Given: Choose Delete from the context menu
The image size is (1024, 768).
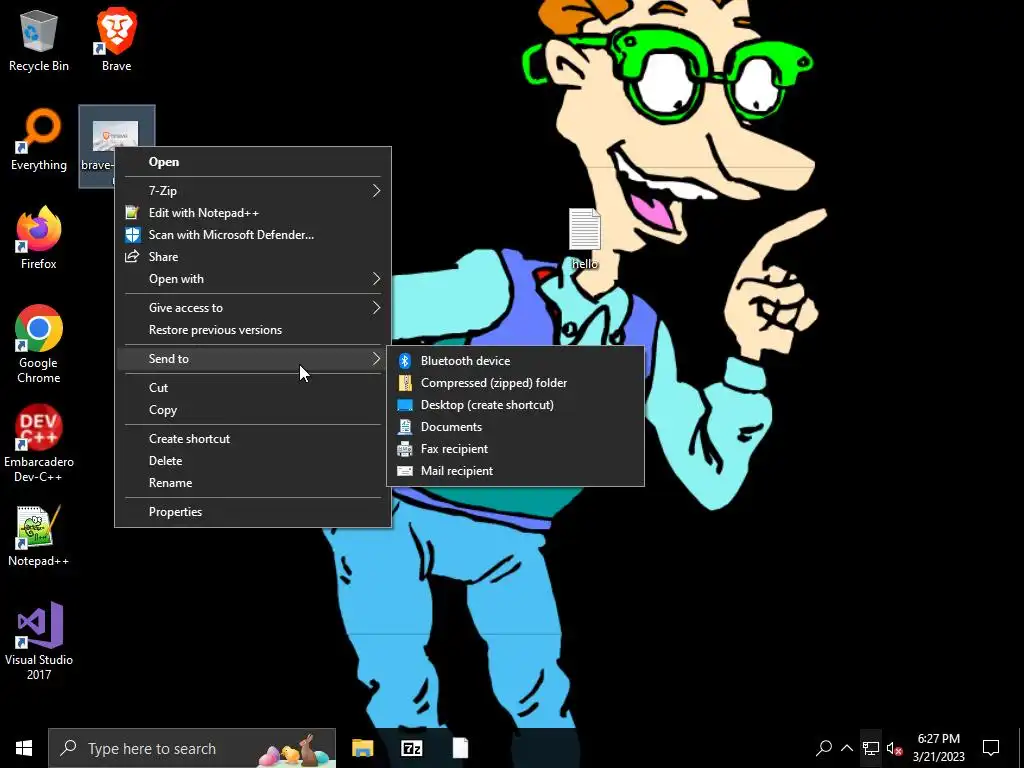Looking at the screenshot, I should [x=253, y=460].
